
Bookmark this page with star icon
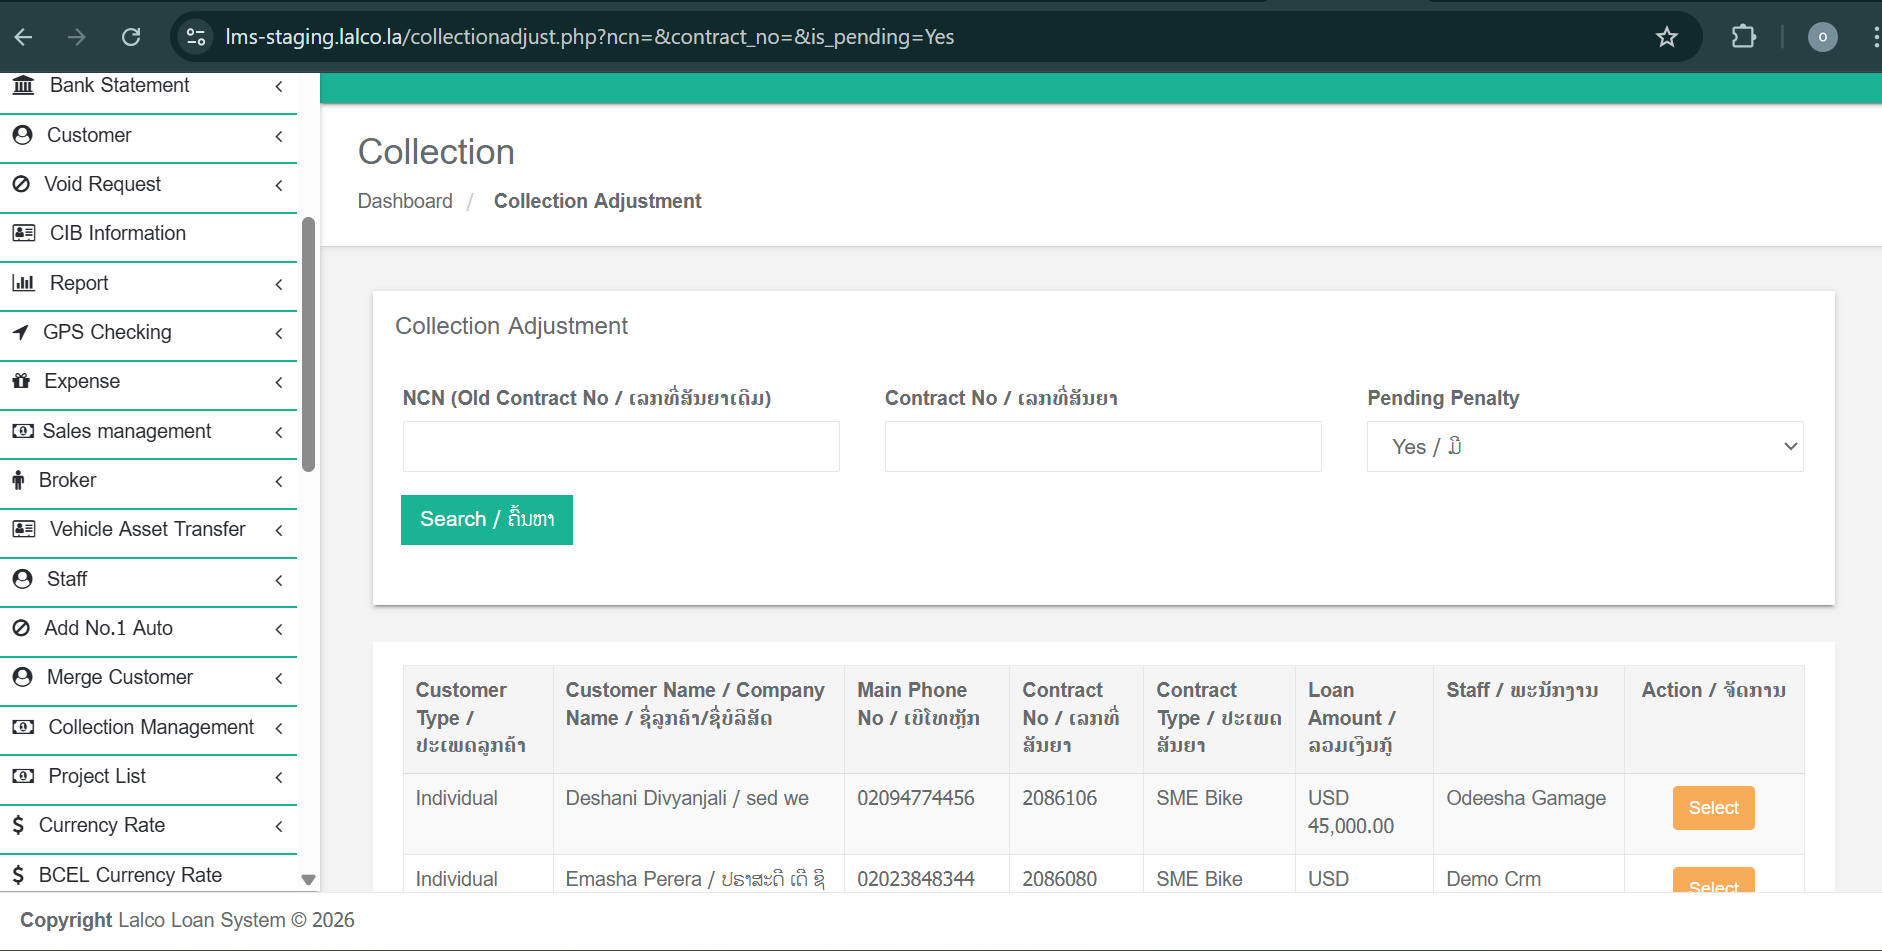[1666, 37]
